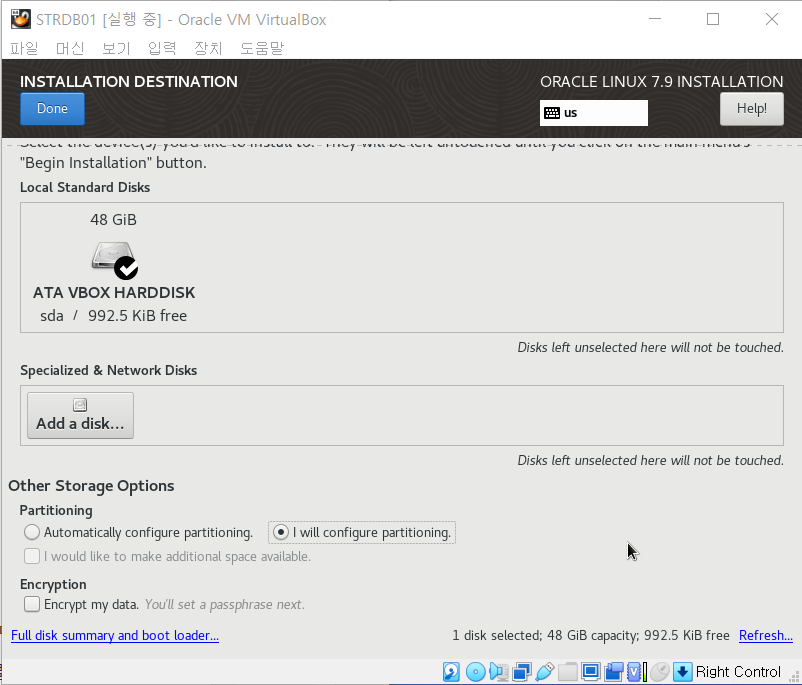Viewport: 802px width, 685px height.
Task: Click the 'Local Standard Disks' heading
Action: coord(85,187)
